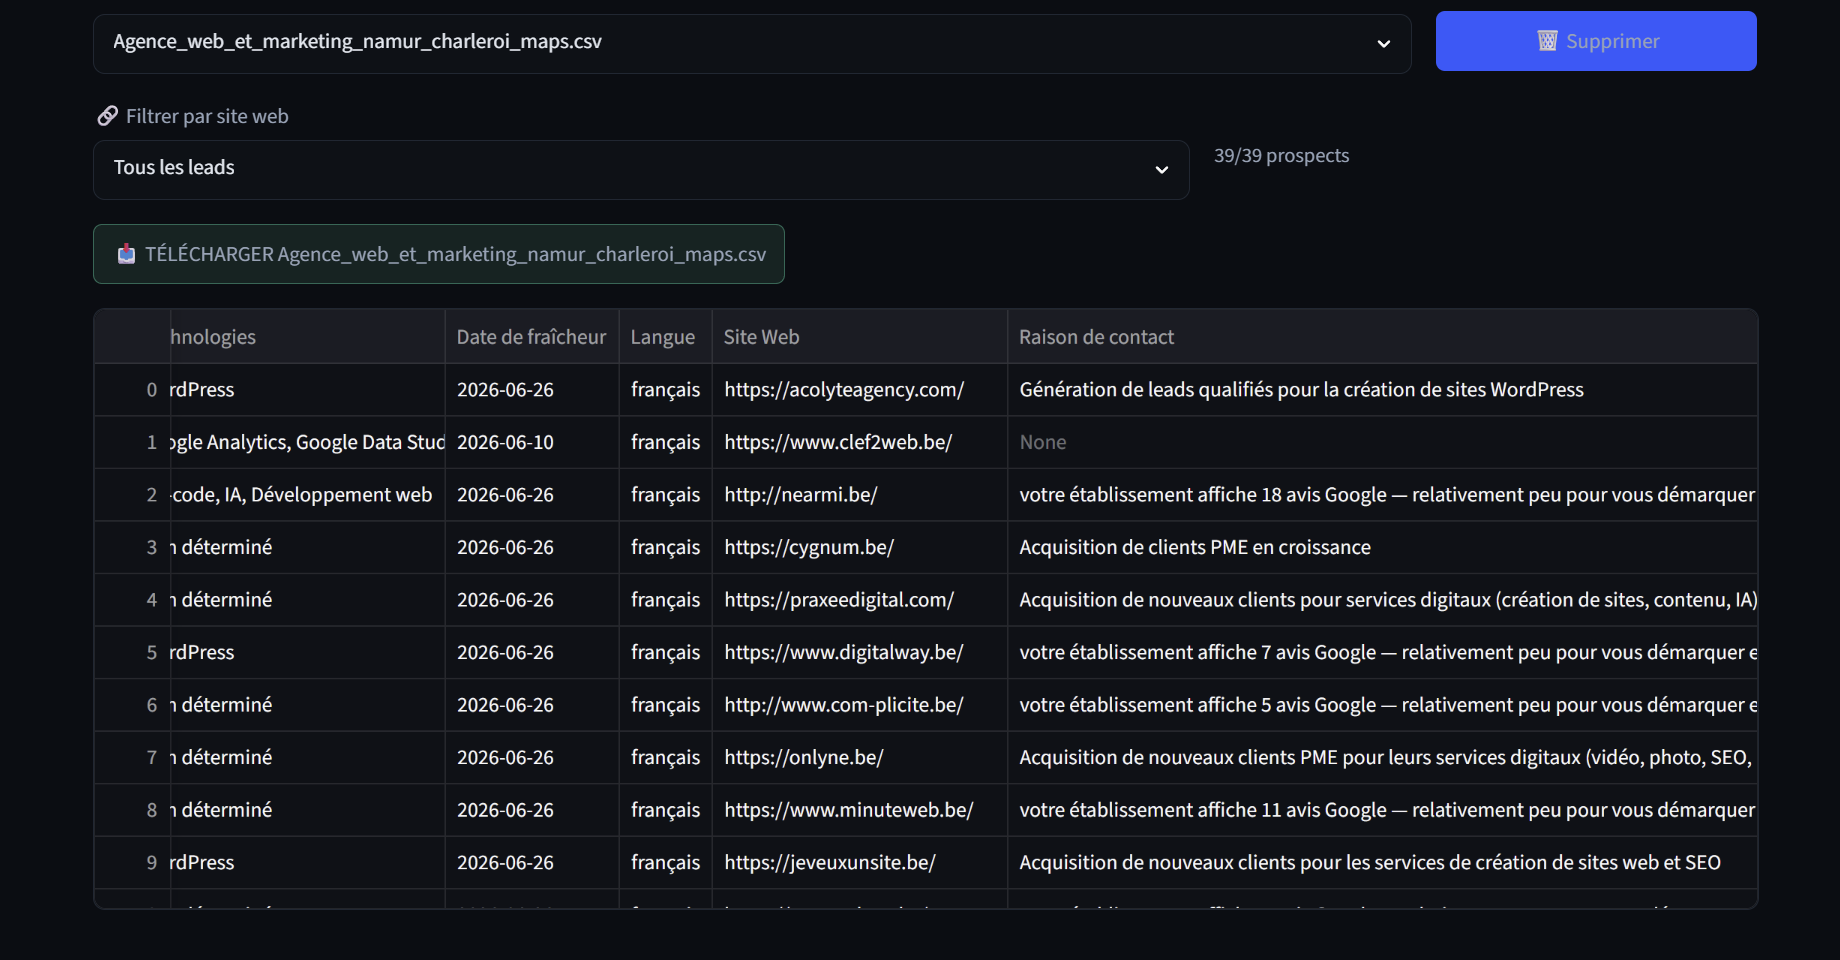
Task: Select https://www.minuteweb.be/ cell
Action: (859, 810)
